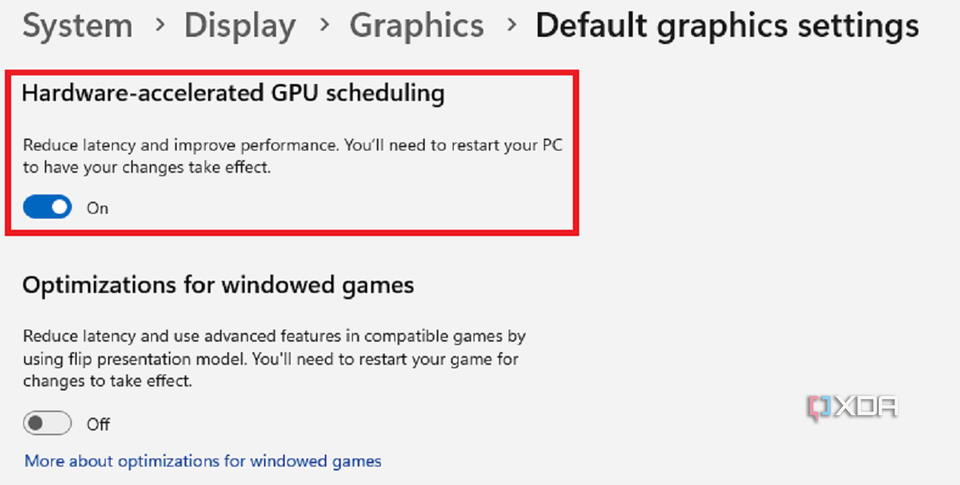Navigate to the Graphics breadcrumb
The width and height of the screenshot is (960, 485).
coord(415,27)
